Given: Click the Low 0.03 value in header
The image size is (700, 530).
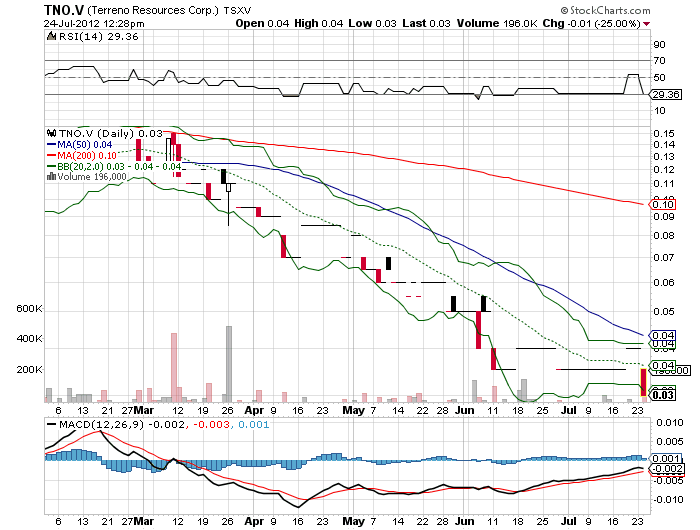Looking at the screenshot, I should coord(372,23).
